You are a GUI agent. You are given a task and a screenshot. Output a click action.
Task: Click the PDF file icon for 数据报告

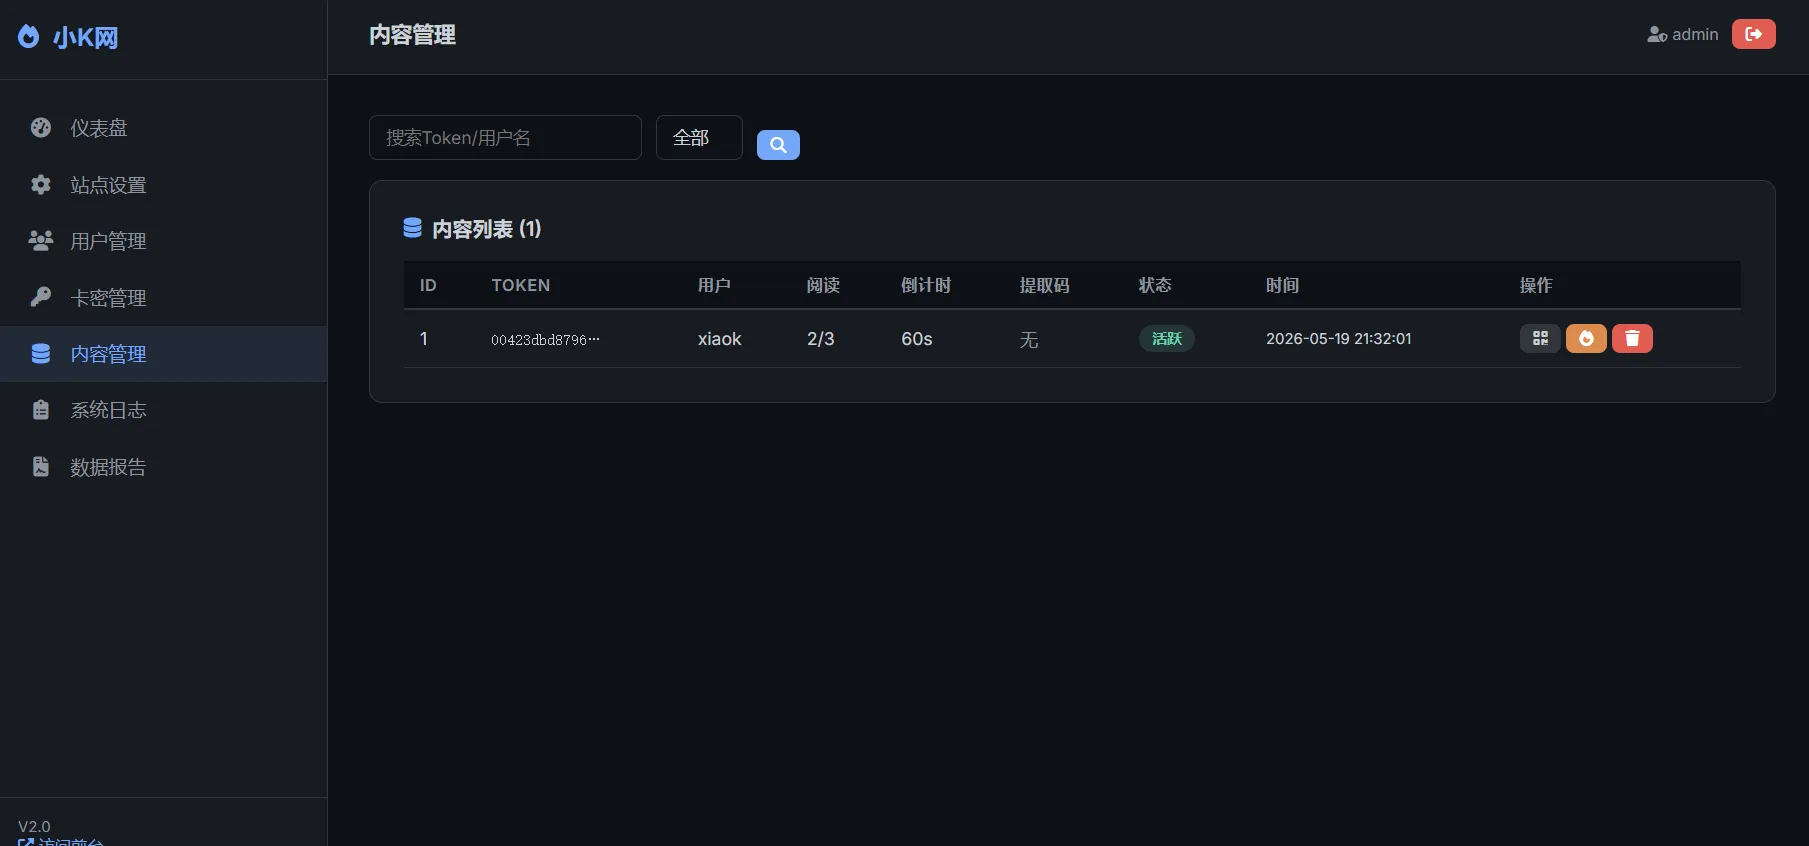click(41, 466)
